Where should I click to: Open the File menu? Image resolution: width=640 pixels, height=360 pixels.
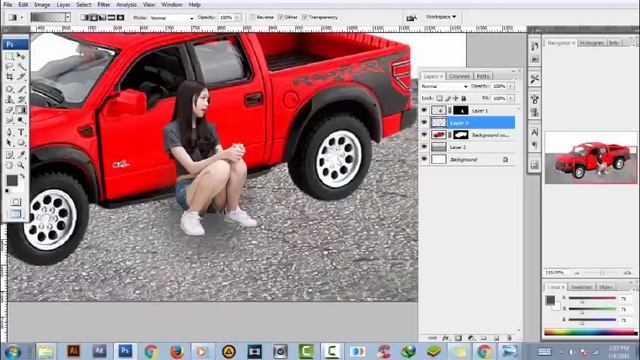pos(8,5)
